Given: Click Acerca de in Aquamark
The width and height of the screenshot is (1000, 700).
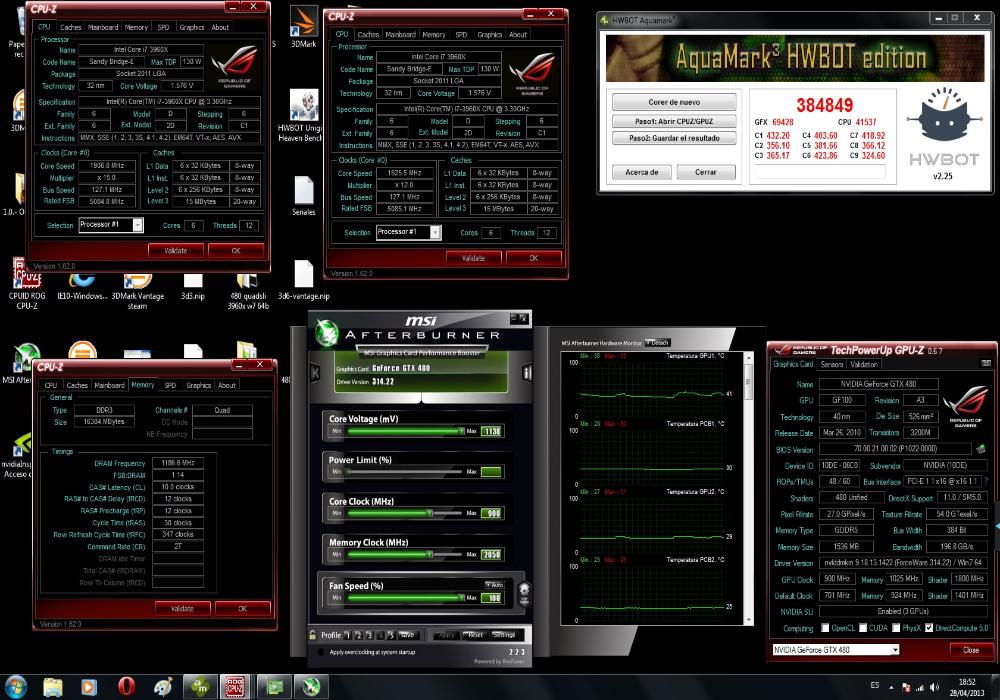Looking at the screenshot, I should (x=642, y=172).
